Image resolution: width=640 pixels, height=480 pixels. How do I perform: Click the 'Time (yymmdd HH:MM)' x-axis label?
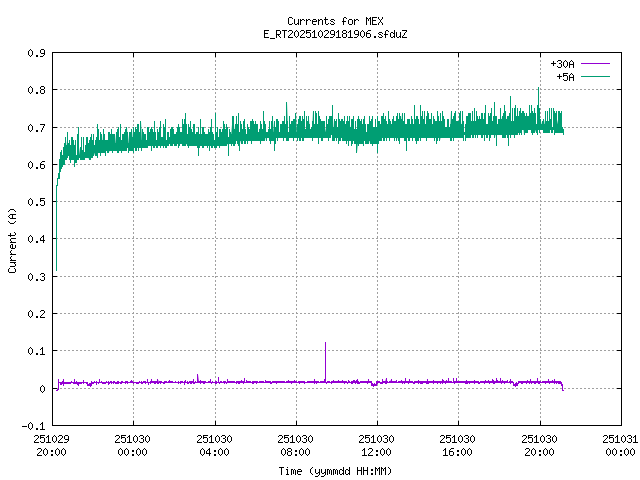[333, 470]
